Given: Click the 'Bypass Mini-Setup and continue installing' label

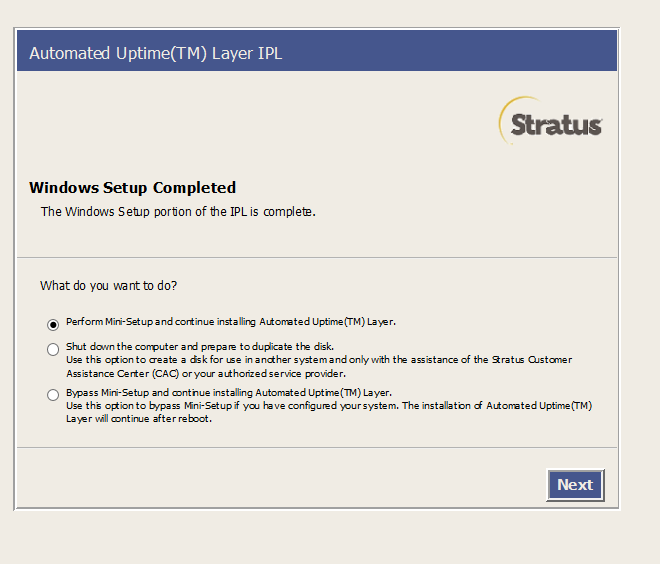Looking at the screenshot, I should [229, 393].
